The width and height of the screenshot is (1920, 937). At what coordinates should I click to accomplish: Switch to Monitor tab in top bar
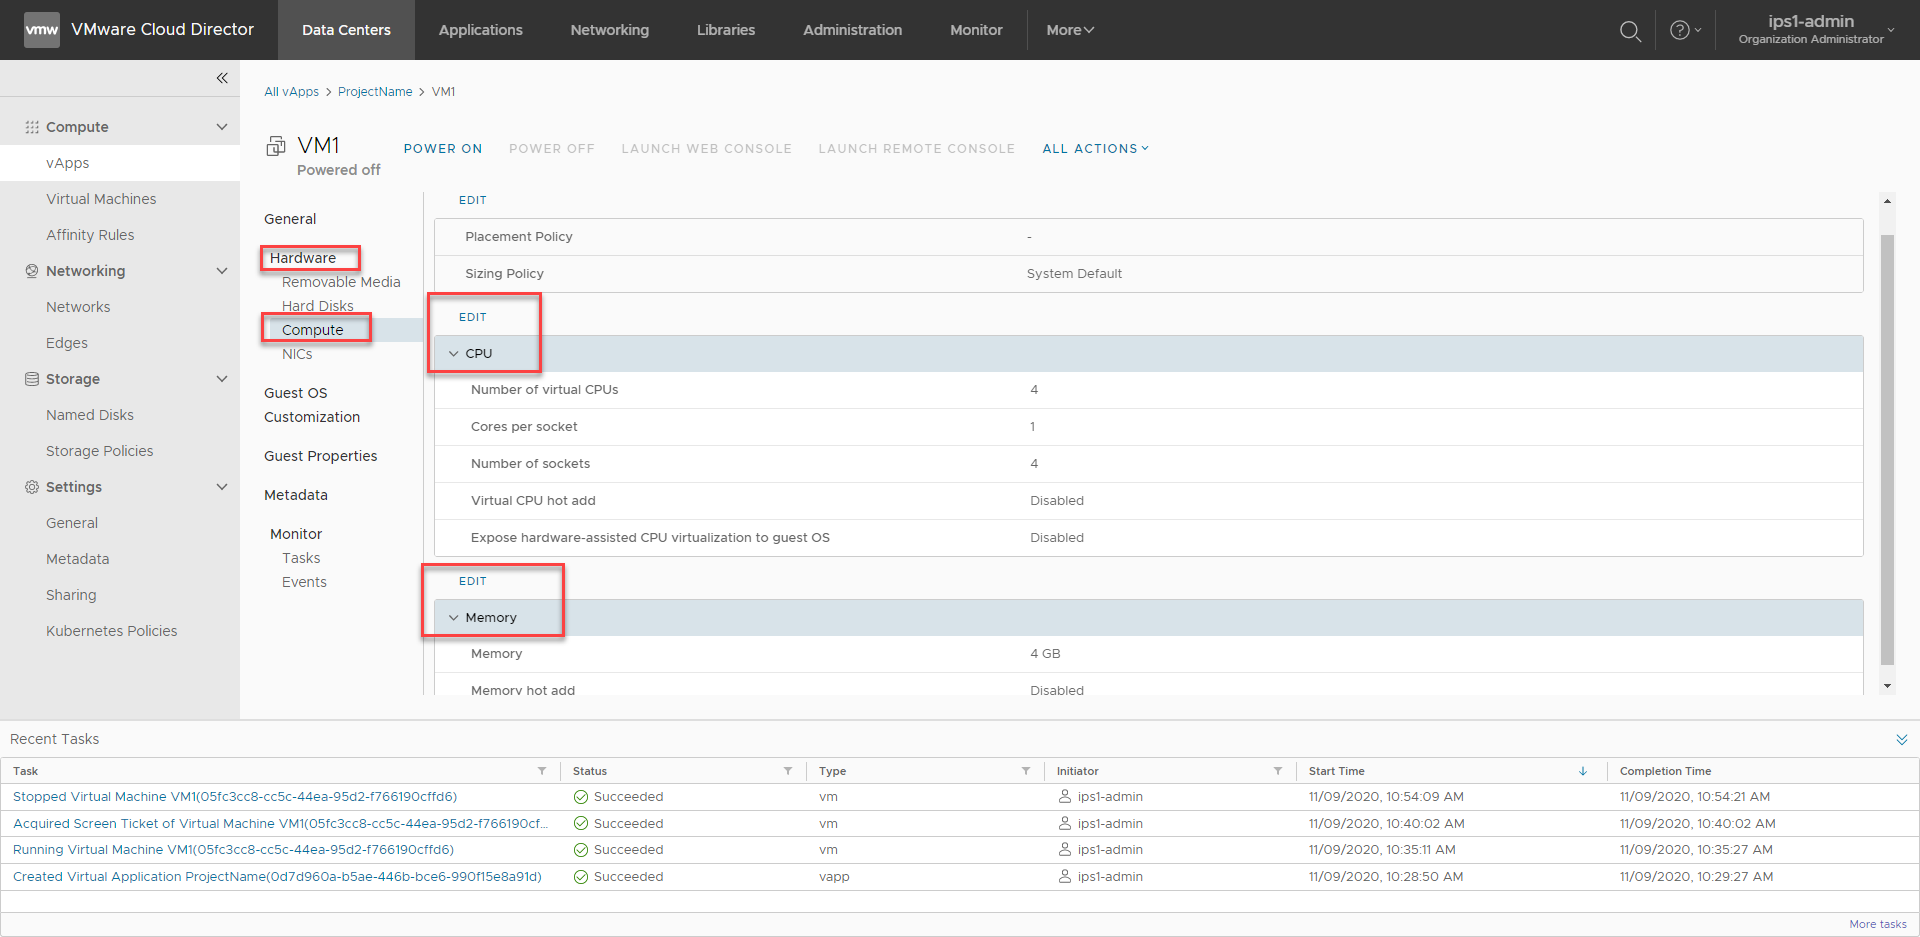pos(976,30)
